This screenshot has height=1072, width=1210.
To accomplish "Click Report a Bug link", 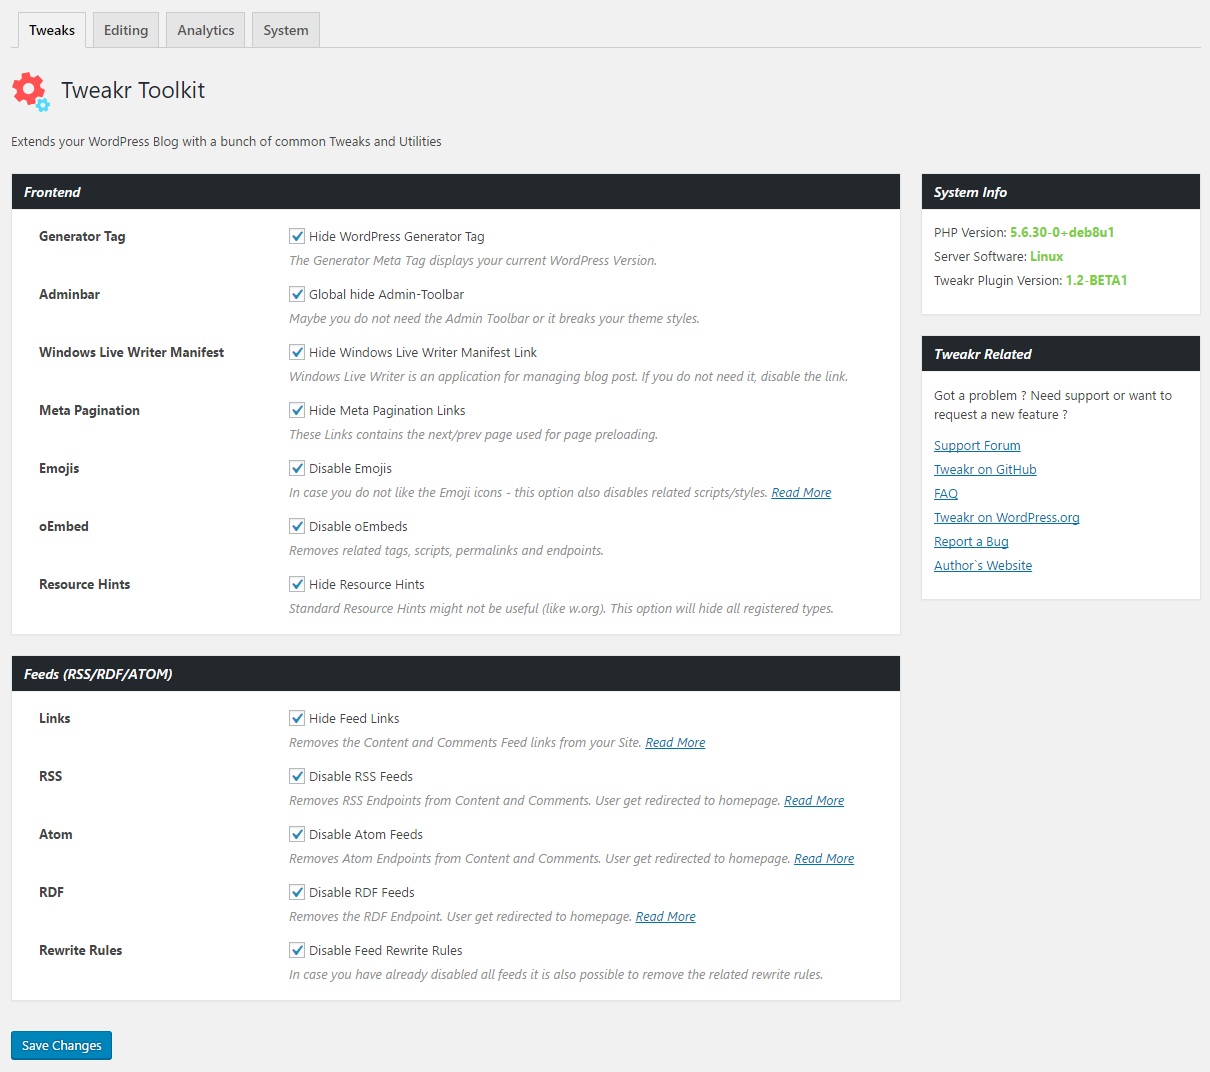I will pos(971,542).
